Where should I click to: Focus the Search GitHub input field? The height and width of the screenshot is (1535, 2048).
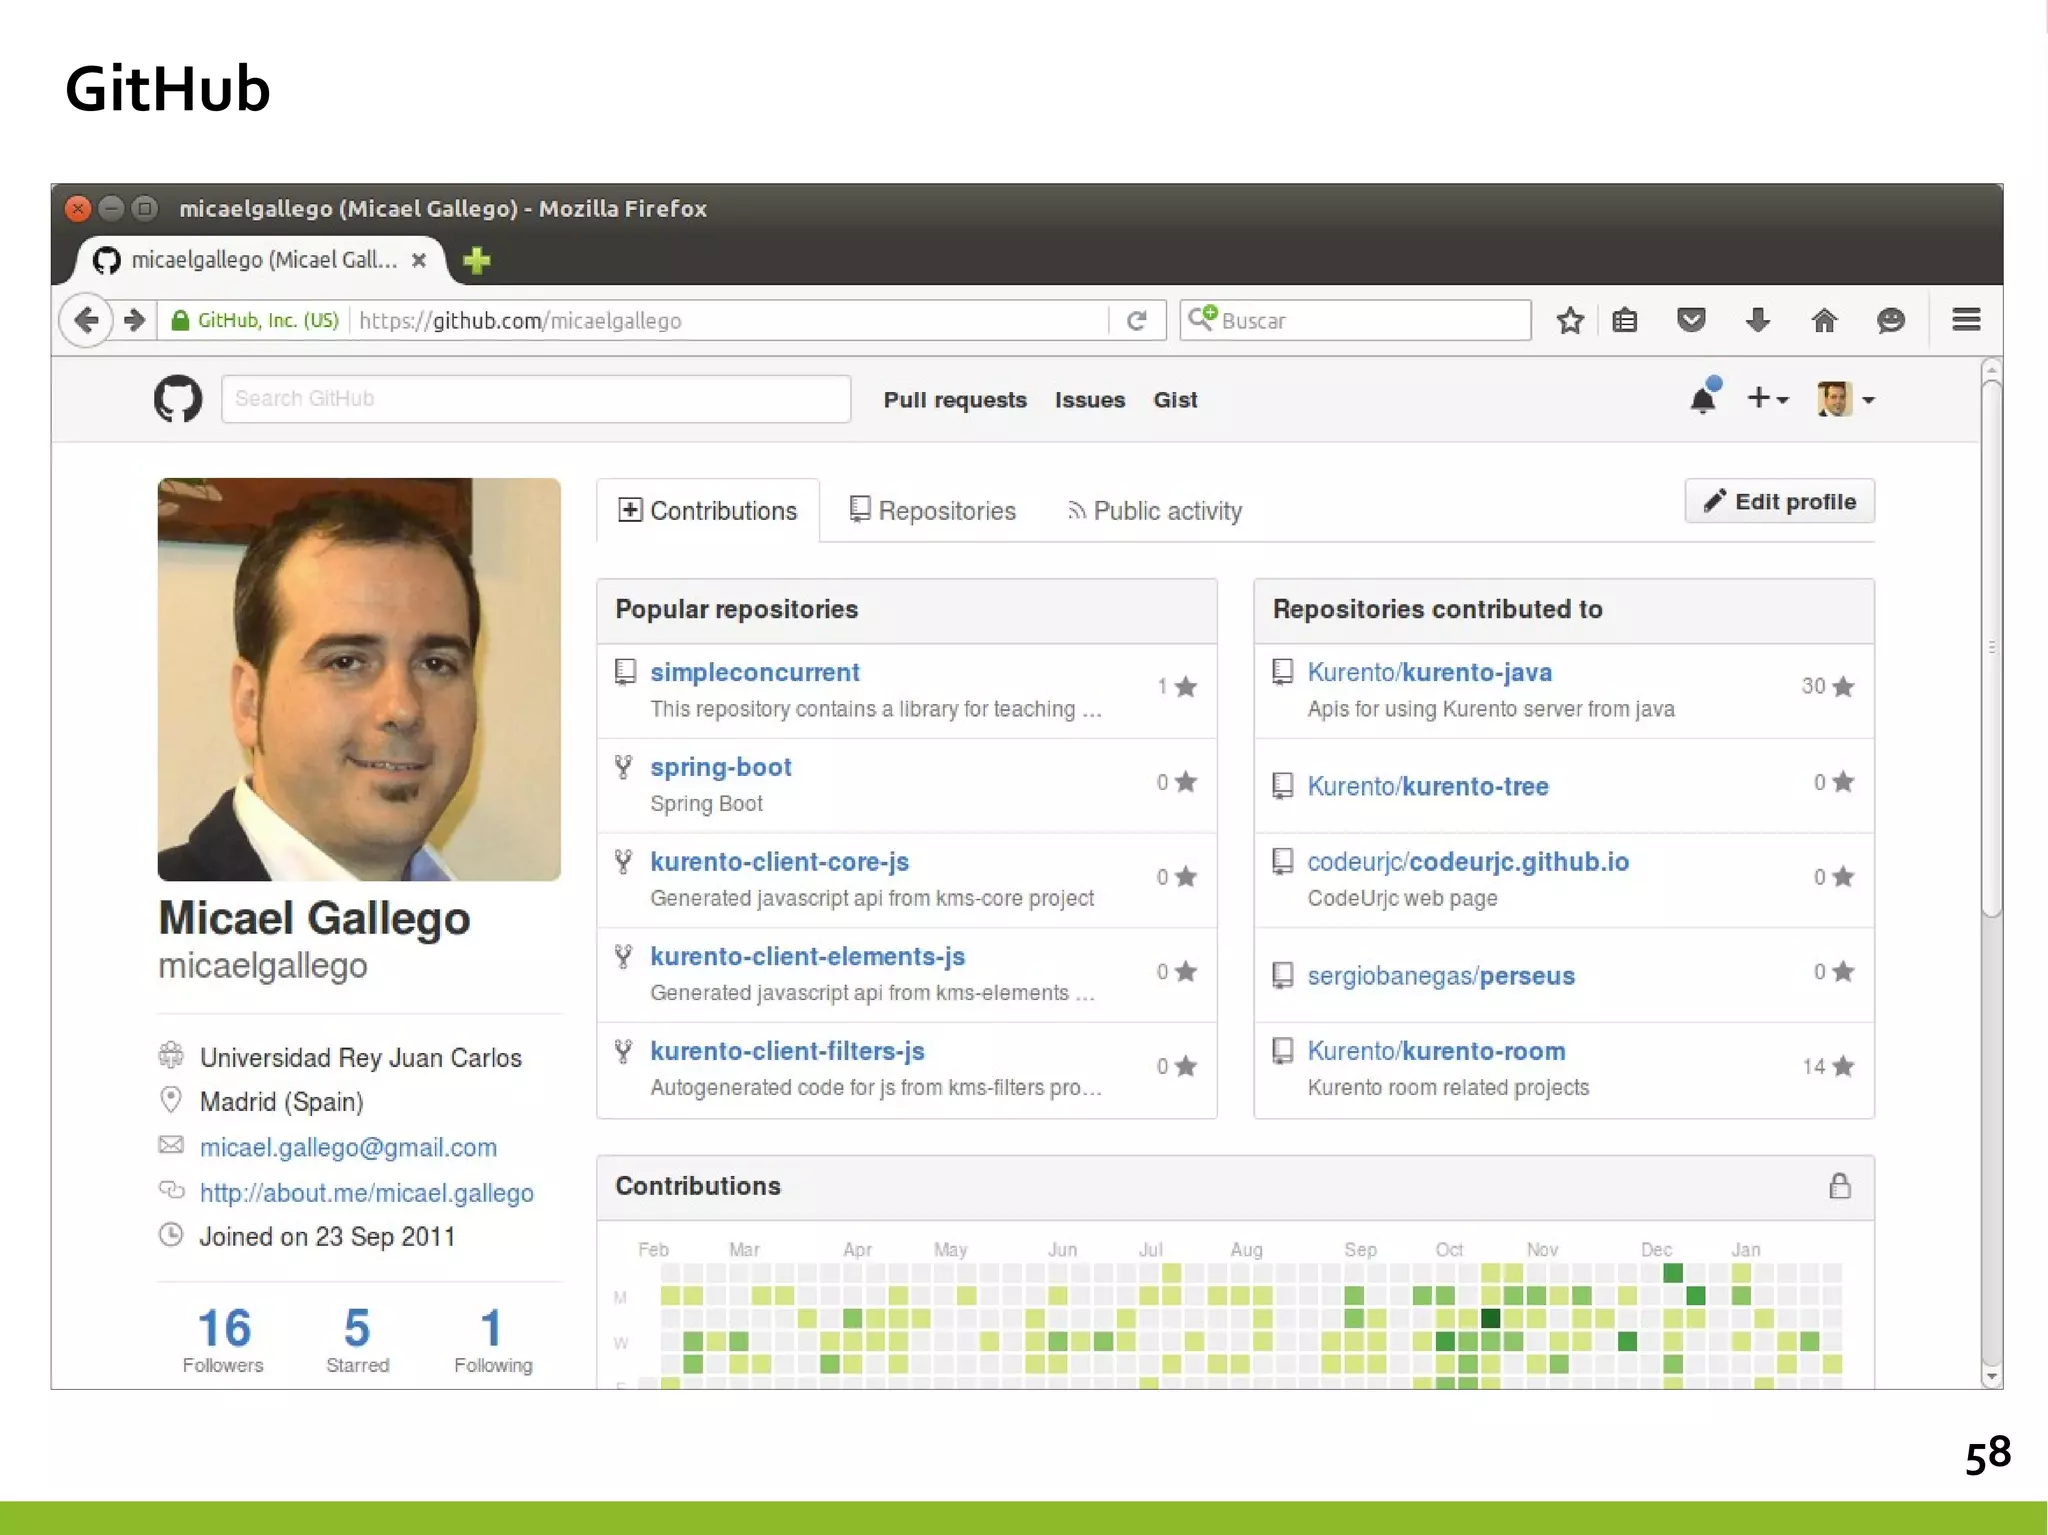click(x=536, y=399)
